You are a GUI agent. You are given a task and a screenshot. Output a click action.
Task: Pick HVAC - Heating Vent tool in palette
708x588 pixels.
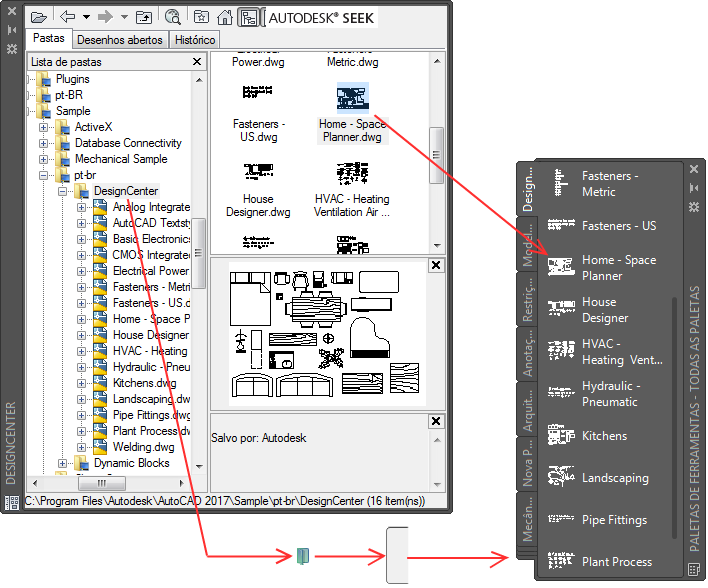[x=605, y=351]
